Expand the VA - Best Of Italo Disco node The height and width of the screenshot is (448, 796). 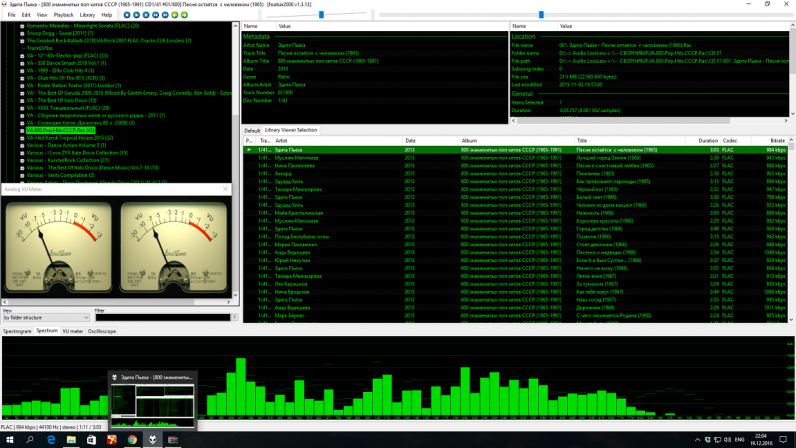click(22, 100)
